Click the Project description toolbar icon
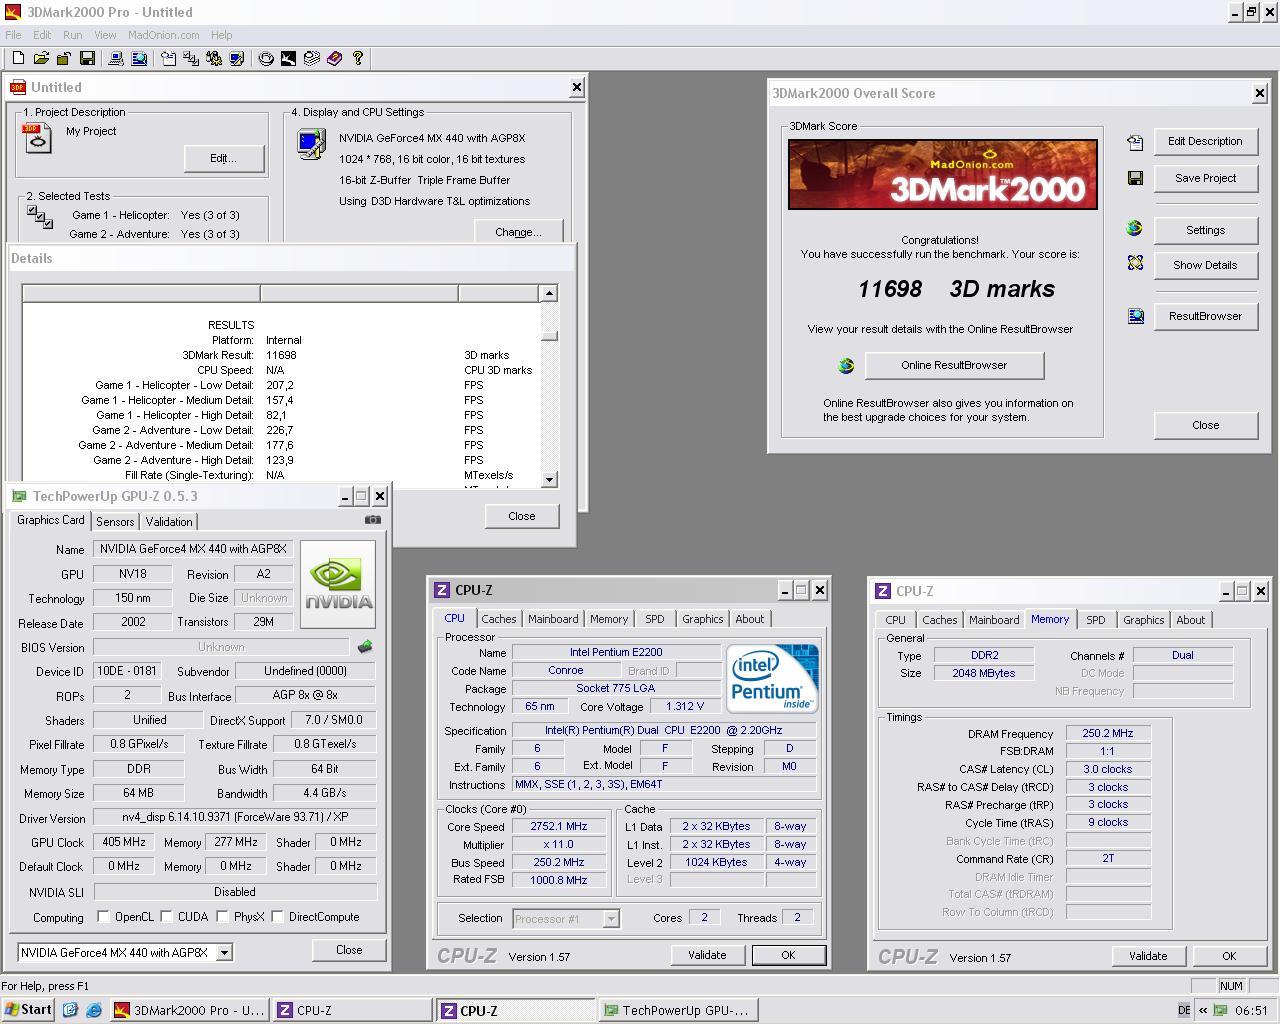The image size is (1280, 1024). click(x=168, y=59)
